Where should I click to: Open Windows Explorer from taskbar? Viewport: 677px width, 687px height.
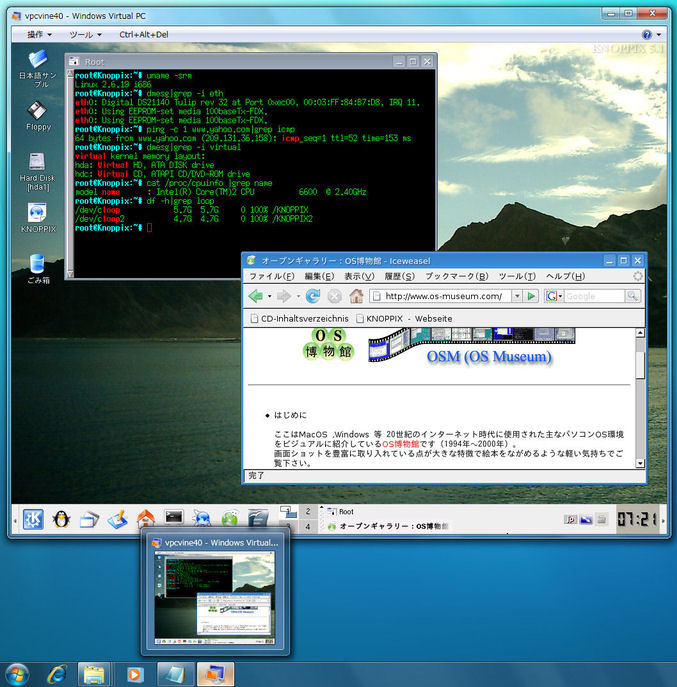point(94,675)
